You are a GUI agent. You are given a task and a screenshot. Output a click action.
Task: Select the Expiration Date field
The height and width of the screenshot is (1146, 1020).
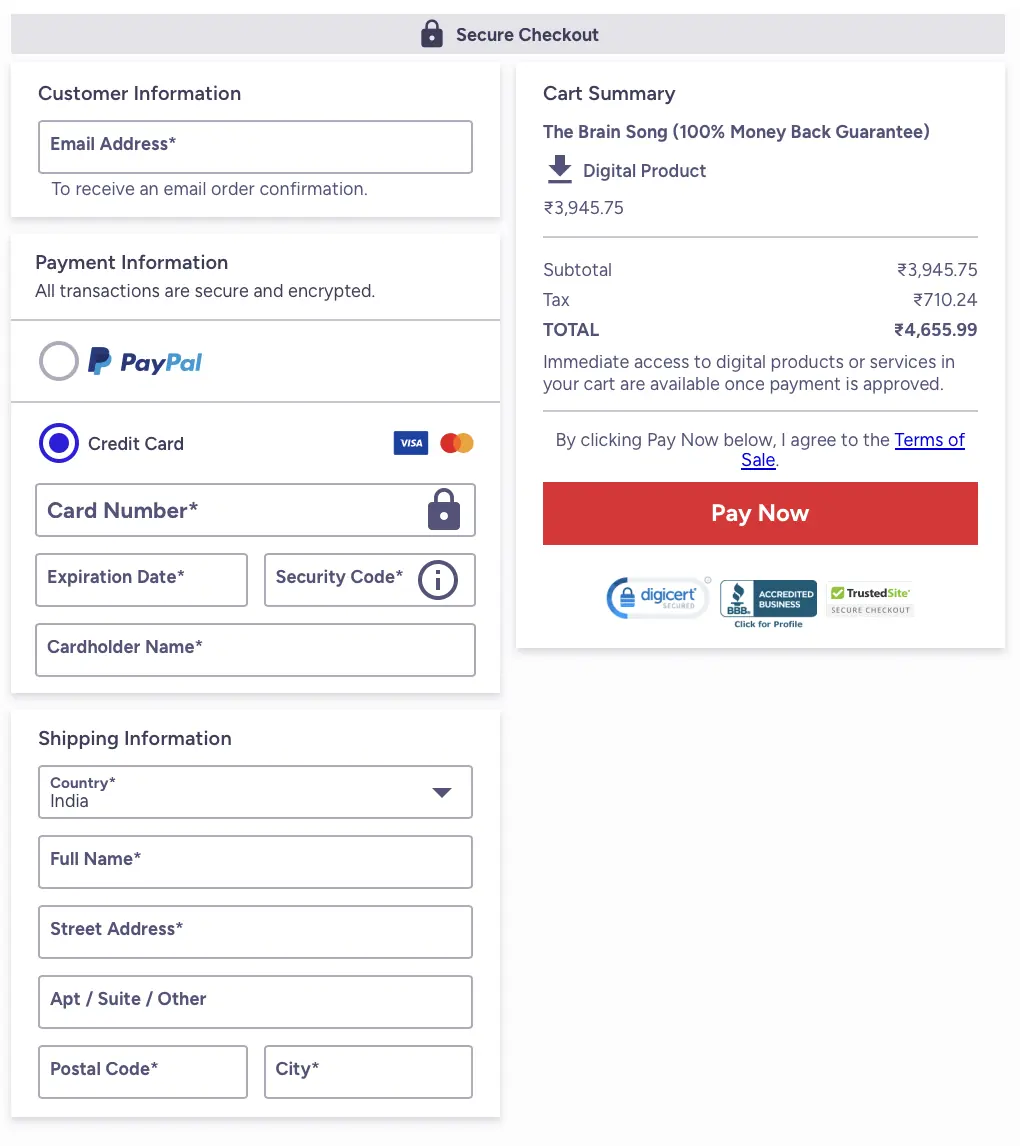pos(141,580)
